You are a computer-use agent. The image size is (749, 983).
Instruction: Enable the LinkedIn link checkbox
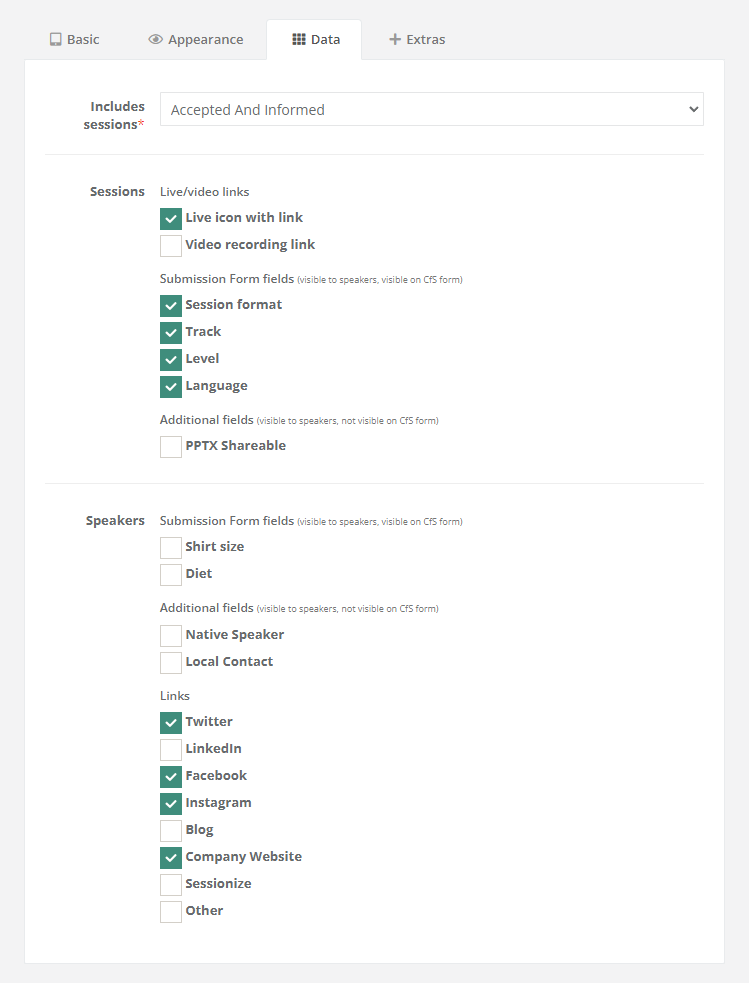(x=171, y=750)
